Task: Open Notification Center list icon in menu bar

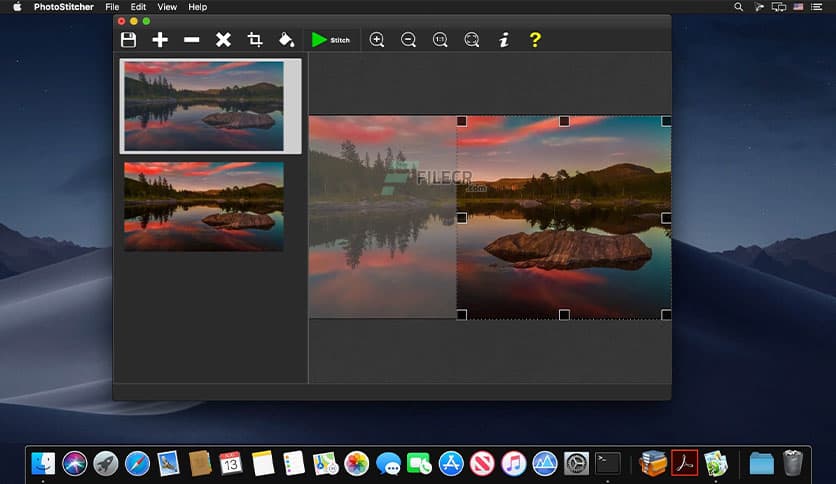Action: 816,7
